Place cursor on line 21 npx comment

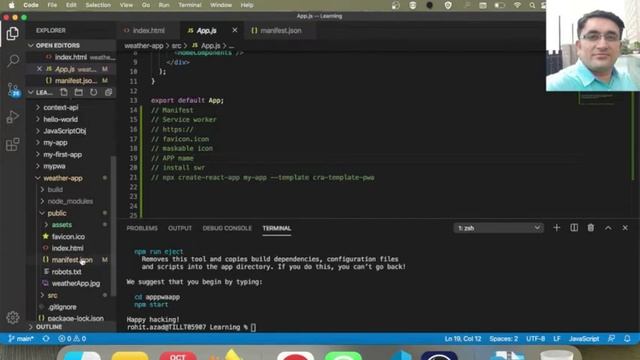tap(262, 178)
